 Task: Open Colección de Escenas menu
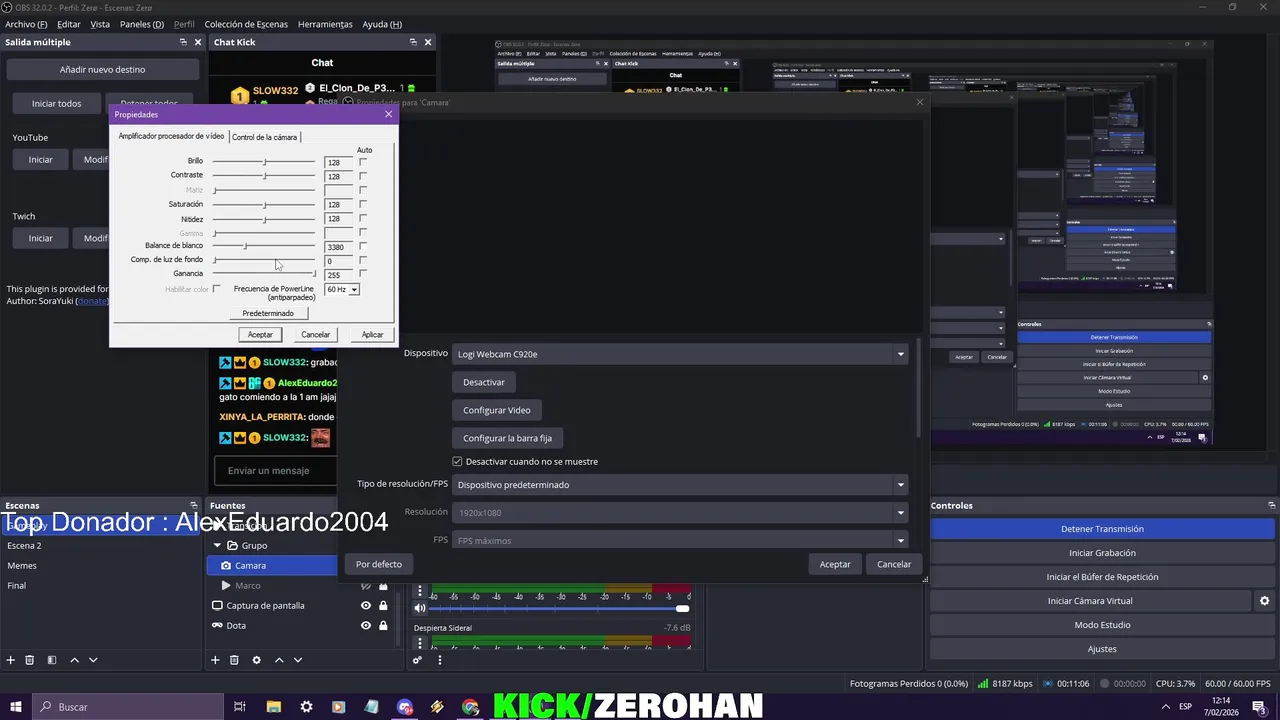pyautogui.click(x=246, y=24)
